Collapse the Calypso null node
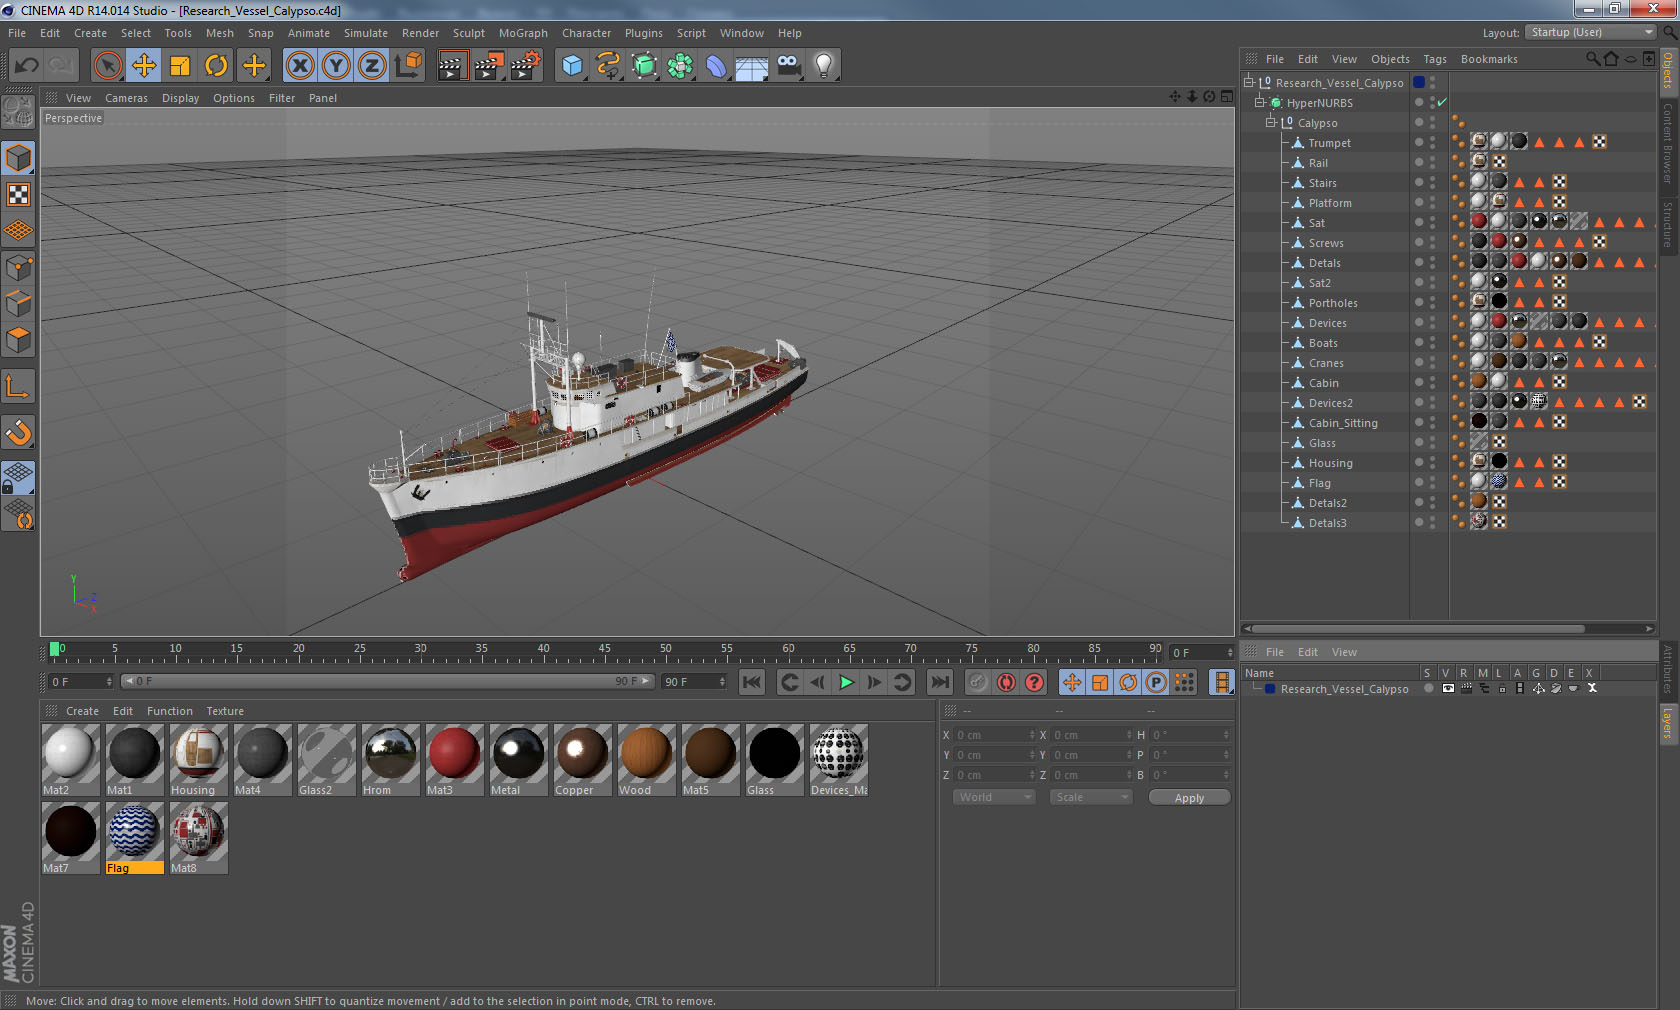This screenshot has height=1010, width=1680. point(1271,122)
